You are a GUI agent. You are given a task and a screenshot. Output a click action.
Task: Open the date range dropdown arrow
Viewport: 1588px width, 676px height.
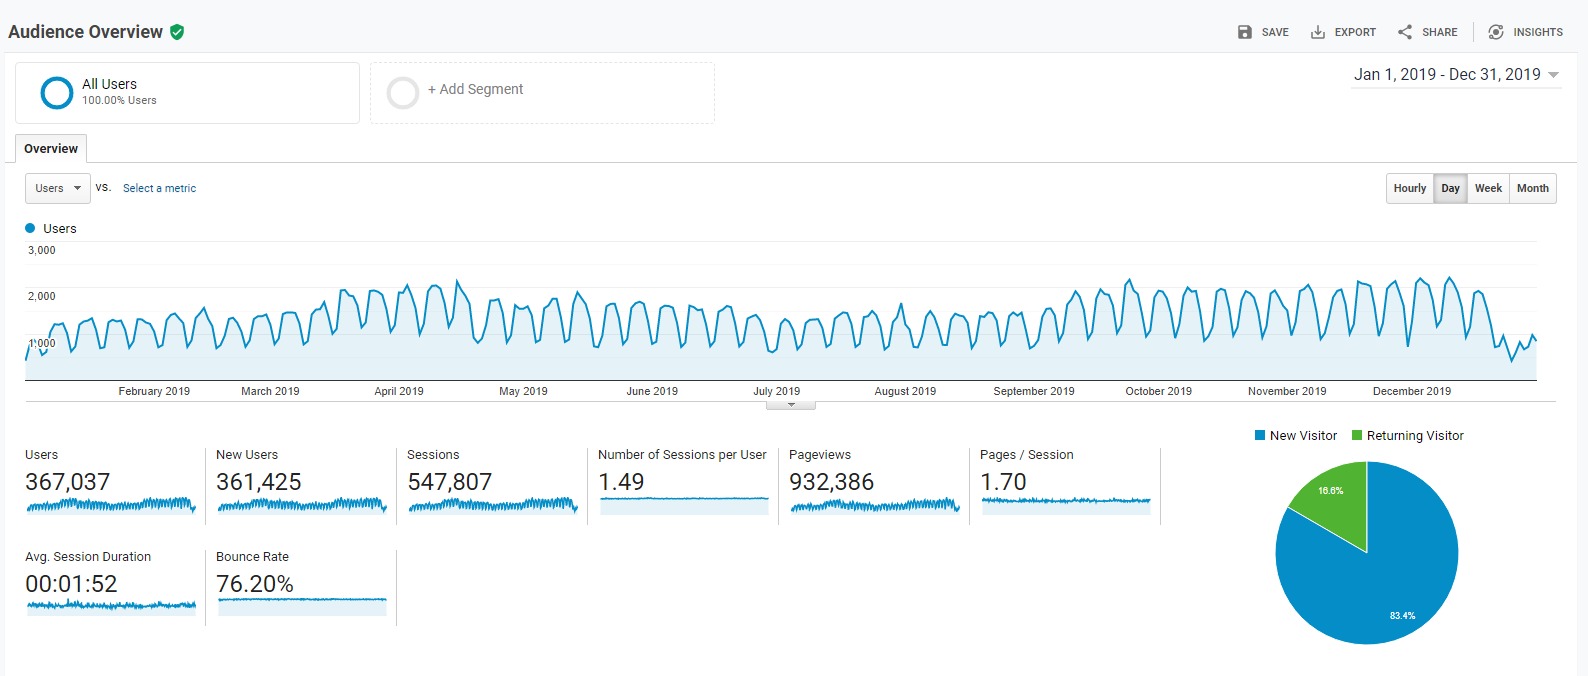click(1553, 75)
